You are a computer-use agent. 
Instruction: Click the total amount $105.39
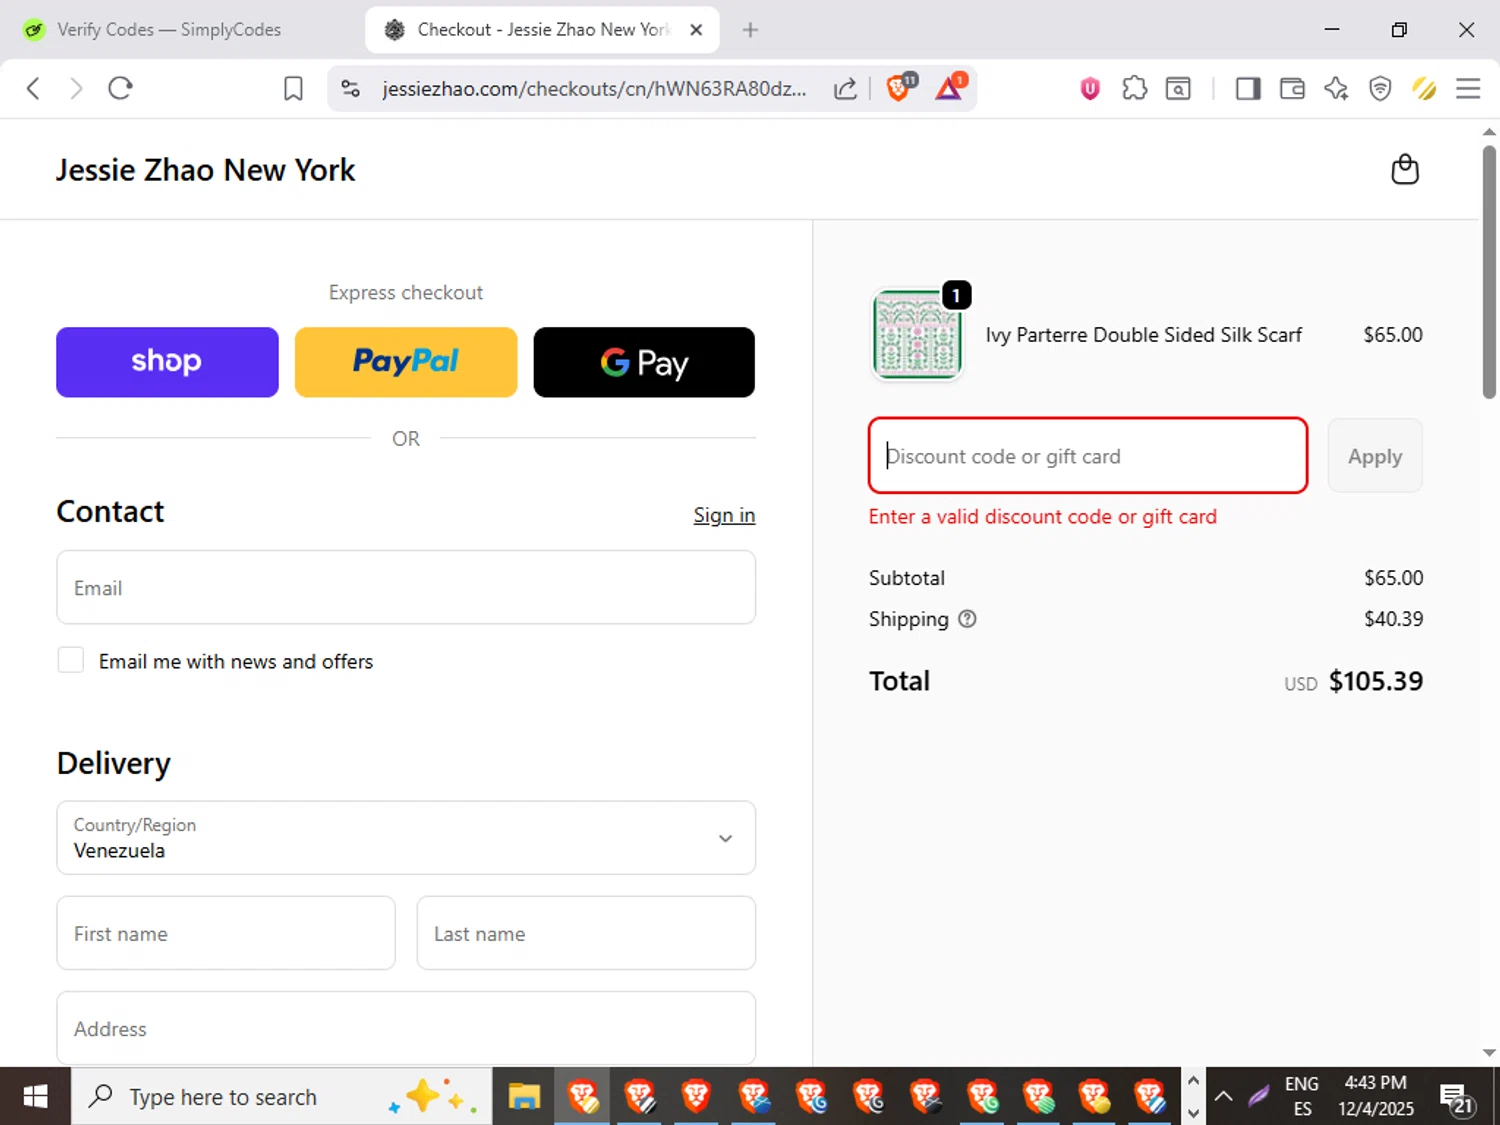pos(1376,681)
